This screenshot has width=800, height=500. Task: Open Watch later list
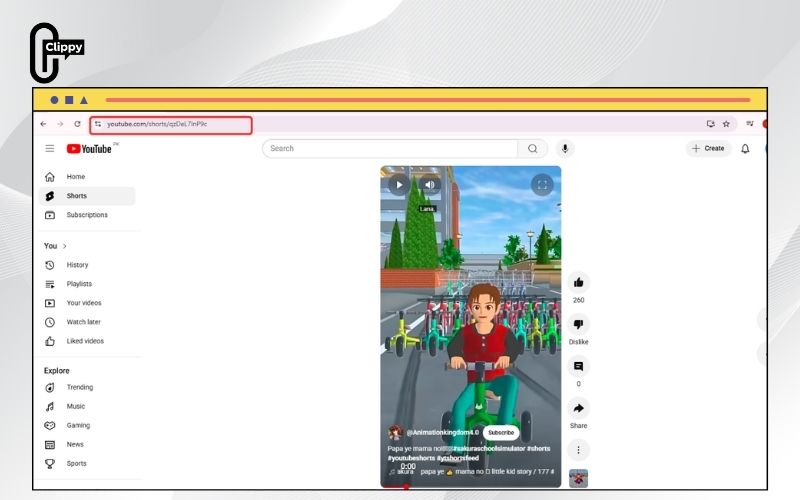(87, 322)
